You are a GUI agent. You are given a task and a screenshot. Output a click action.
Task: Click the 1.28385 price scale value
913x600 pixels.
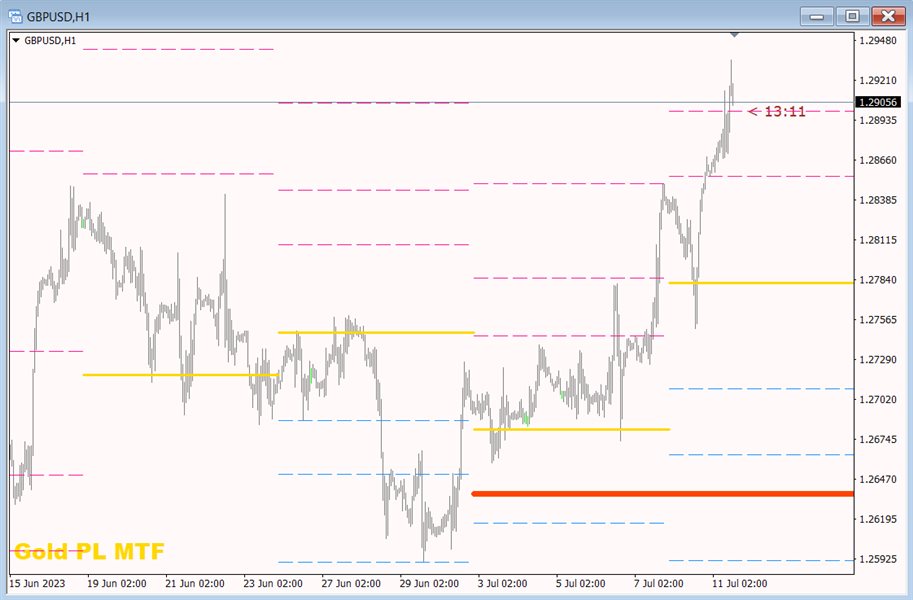point(878,200)
